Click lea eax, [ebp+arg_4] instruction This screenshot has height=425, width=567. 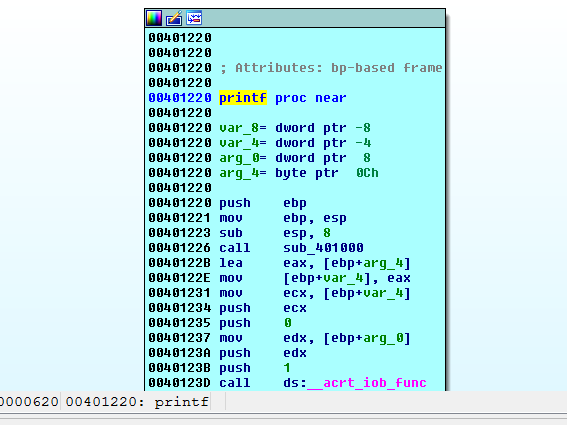pyautogui.click(x=315, y=263)
